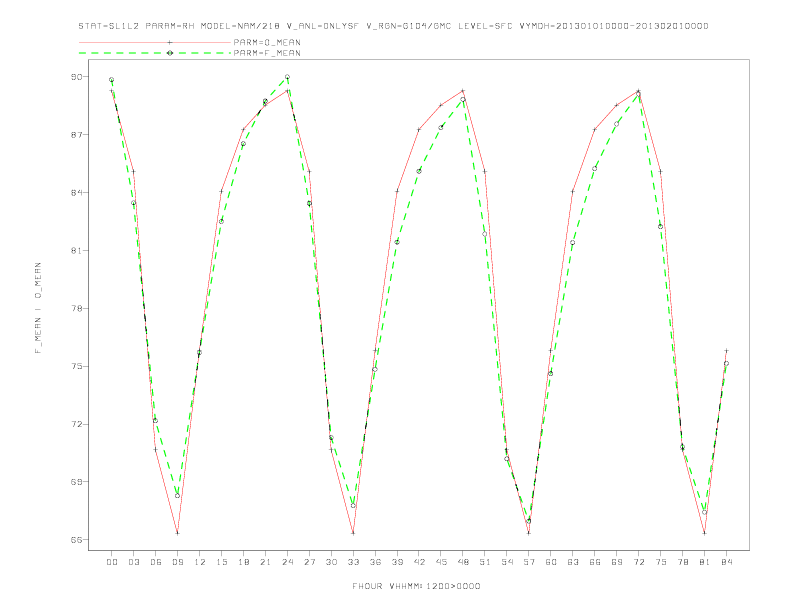Click the x-axis tick label 72
Screen dimensions: 792x612
[x=638, y=562]
